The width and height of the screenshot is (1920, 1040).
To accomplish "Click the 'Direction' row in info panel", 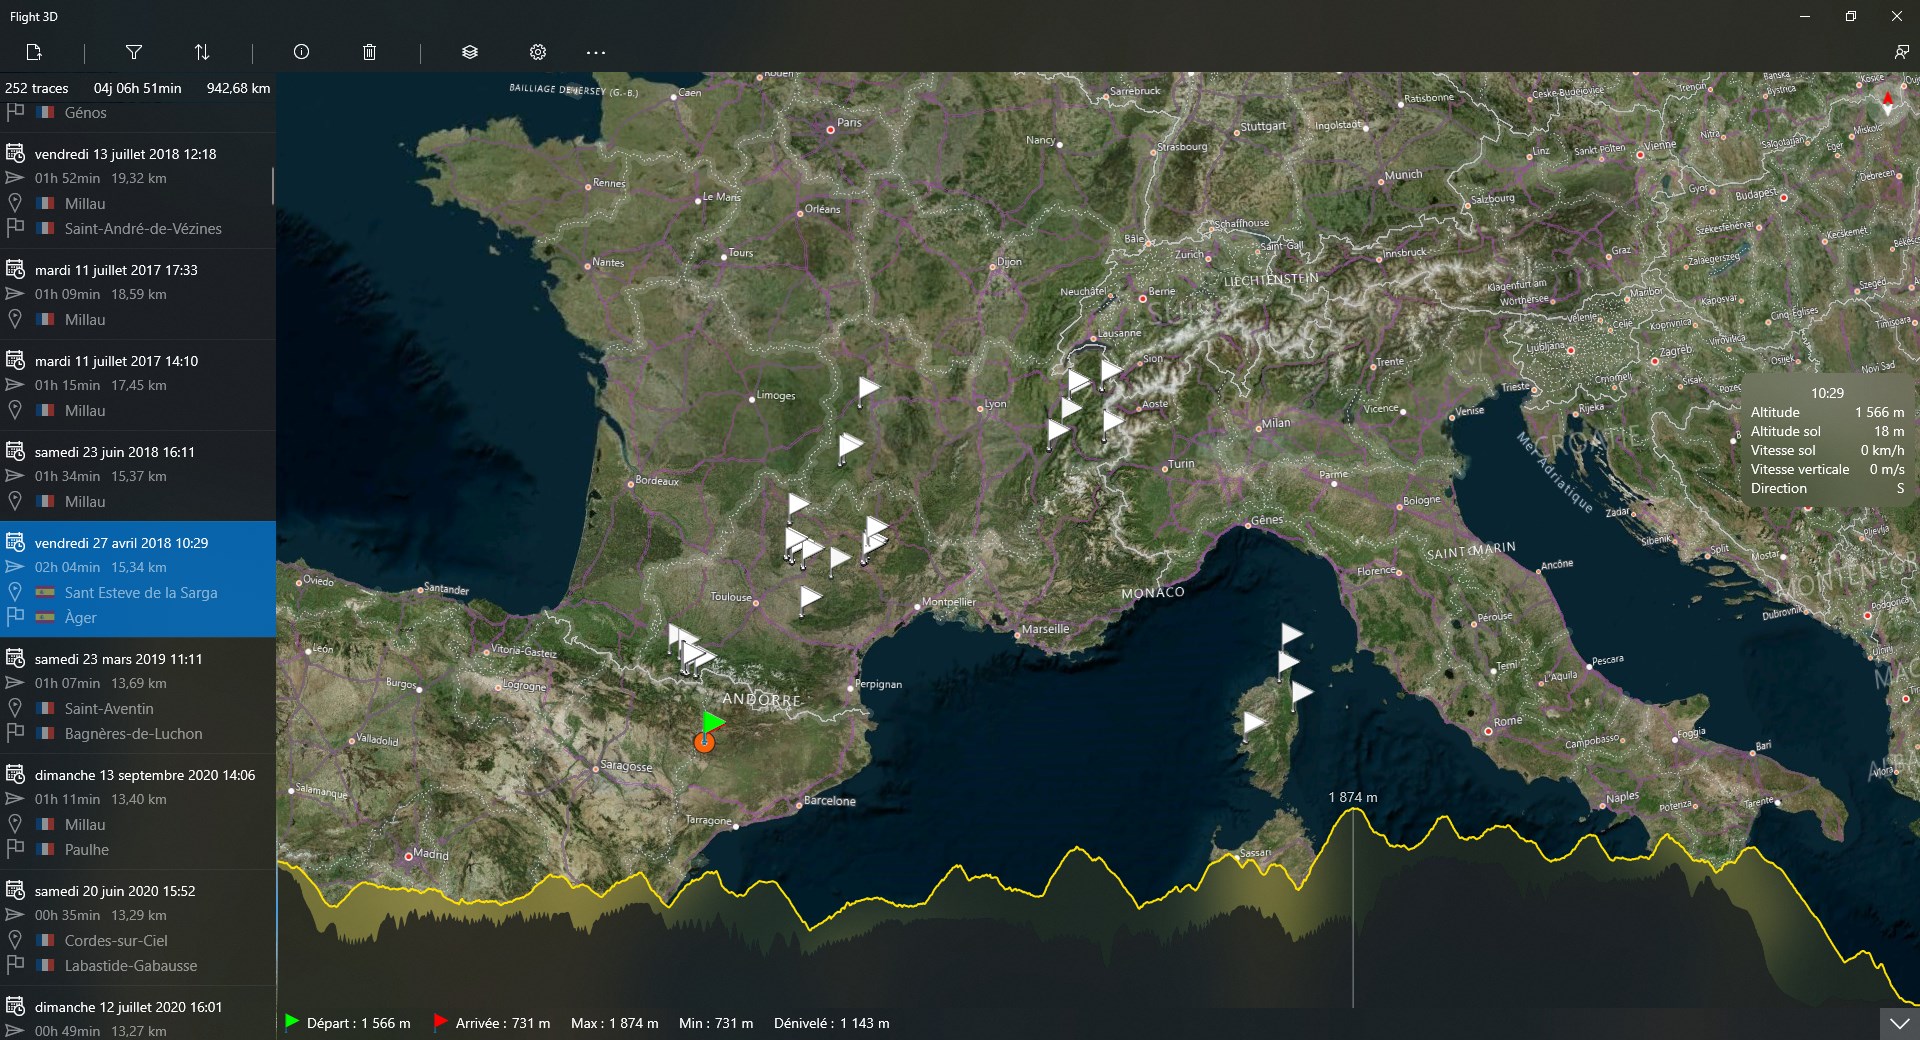I will tap(1827, 488).
